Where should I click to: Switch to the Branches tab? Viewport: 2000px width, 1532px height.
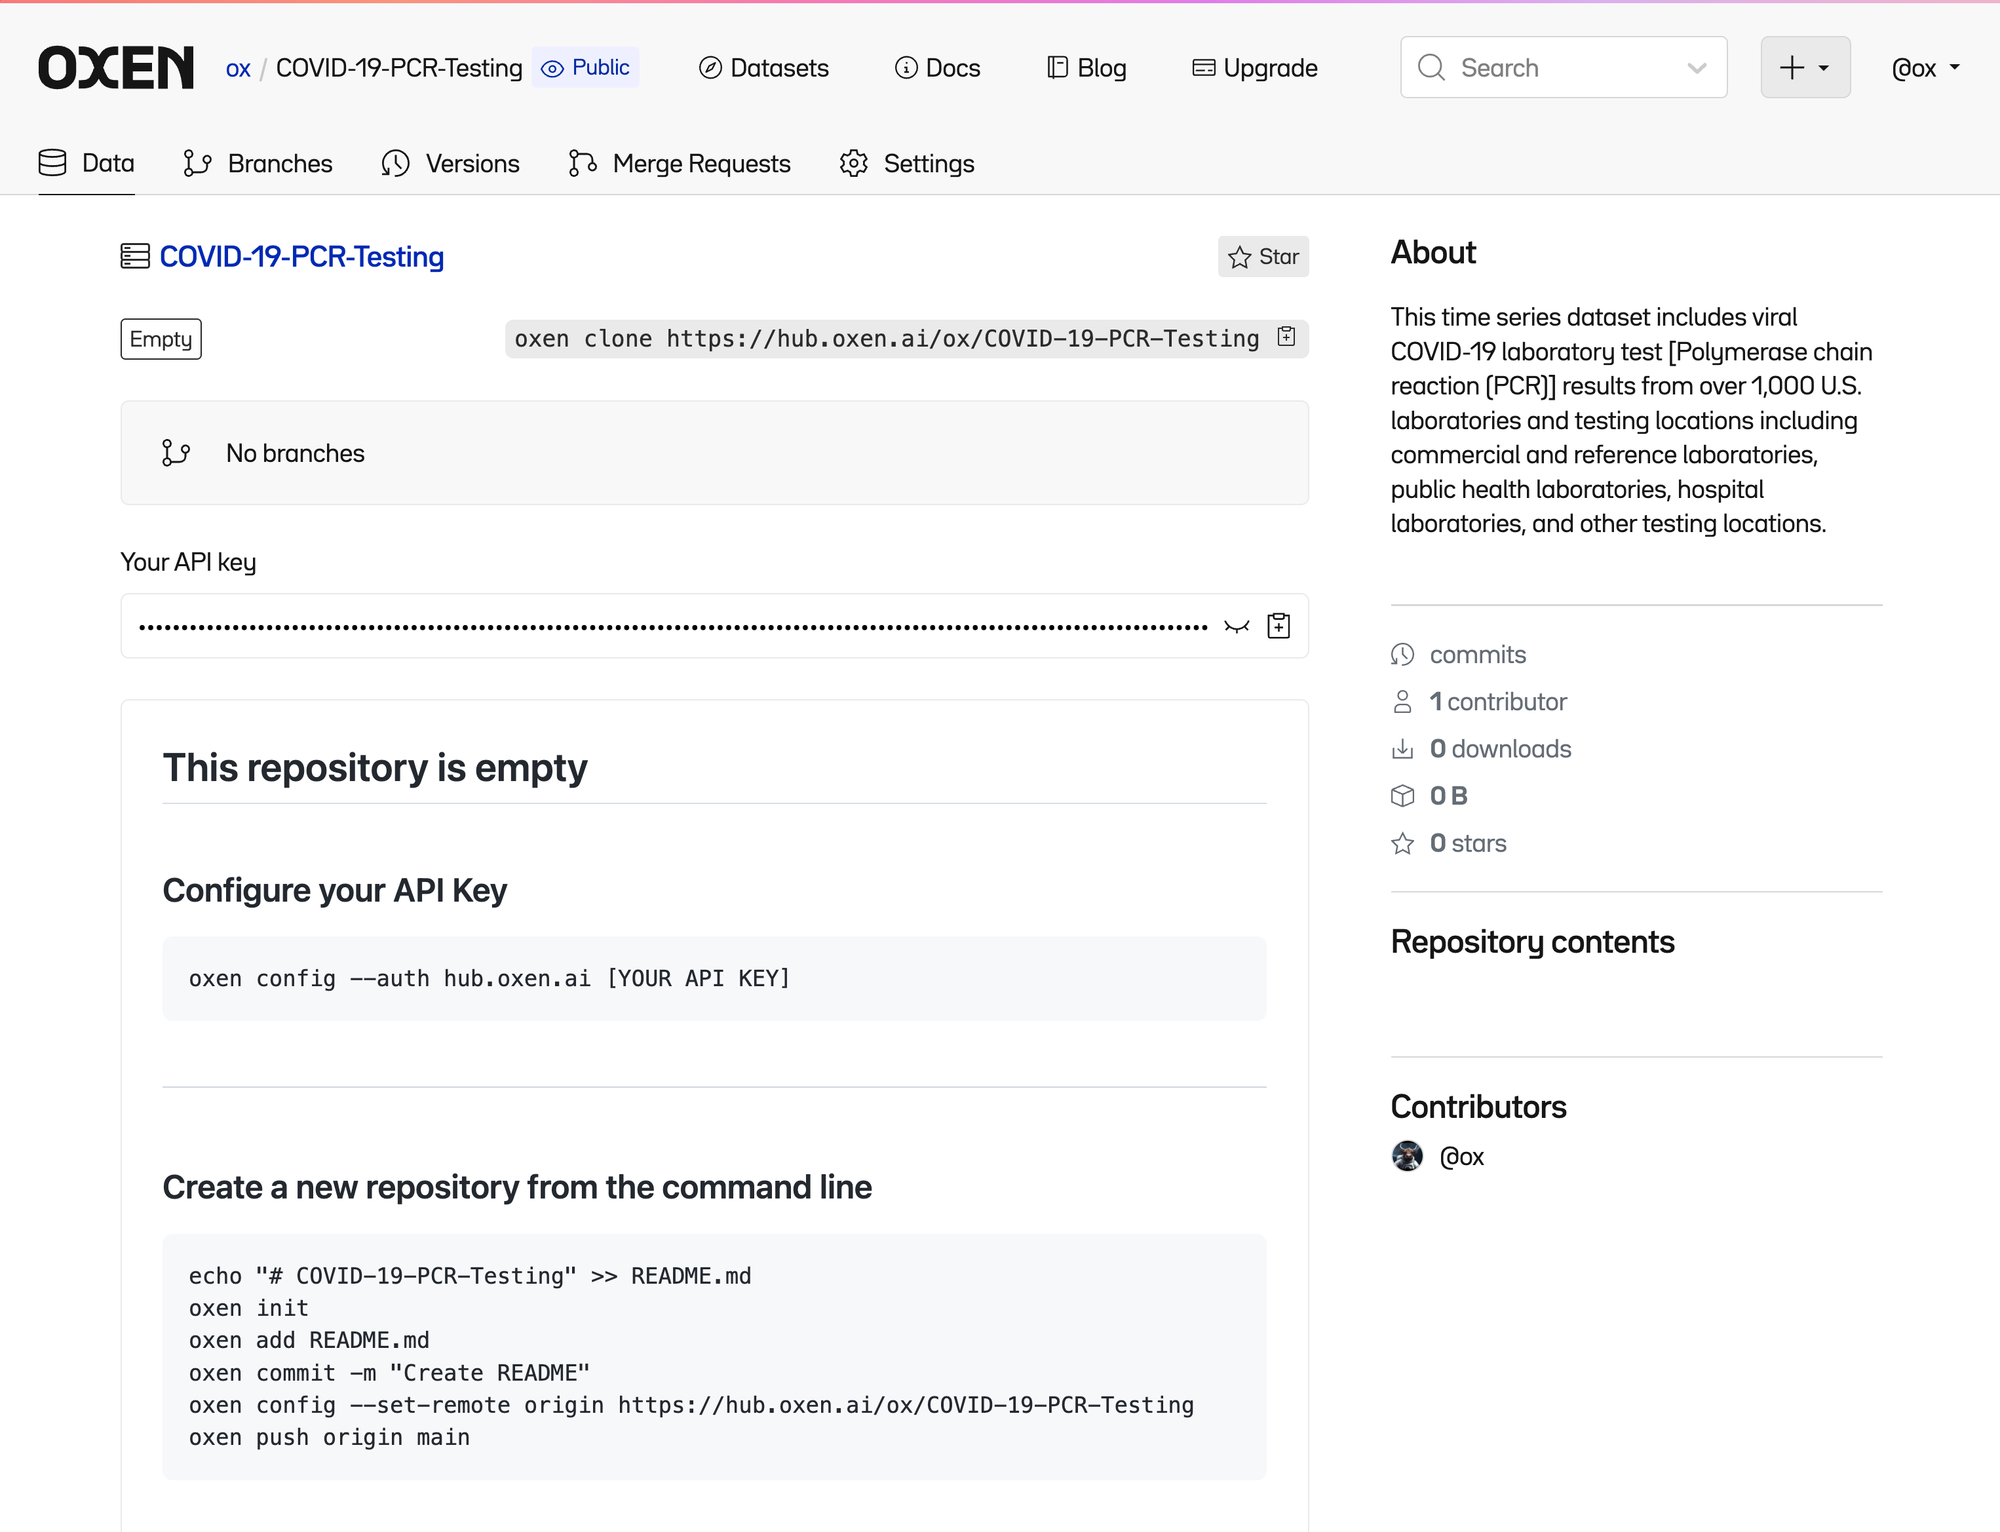tap(258, 163)
